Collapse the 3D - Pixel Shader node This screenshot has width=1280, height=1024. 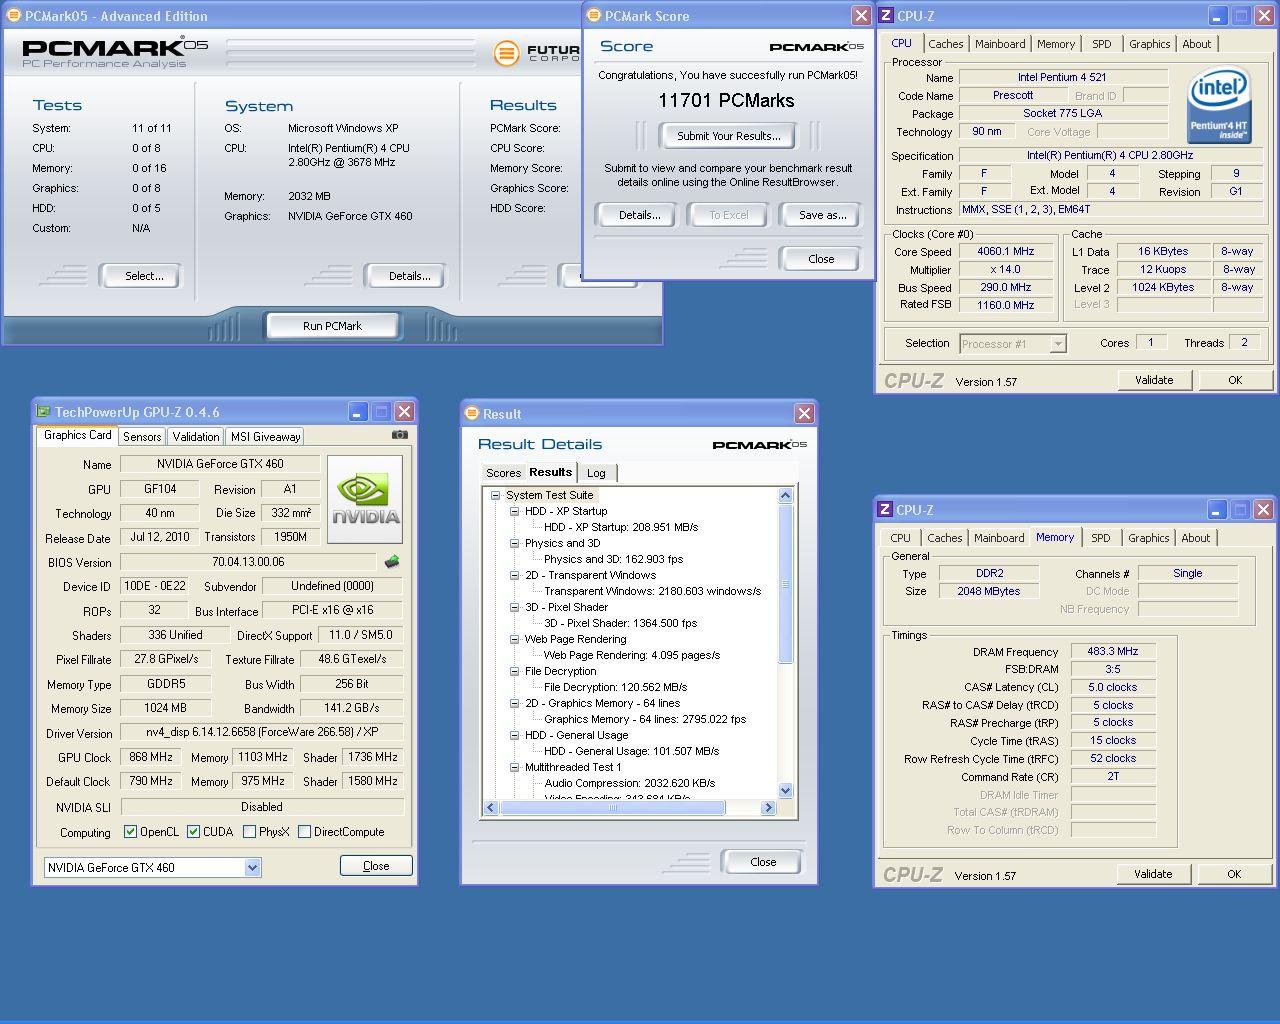(x=514, y=607)
